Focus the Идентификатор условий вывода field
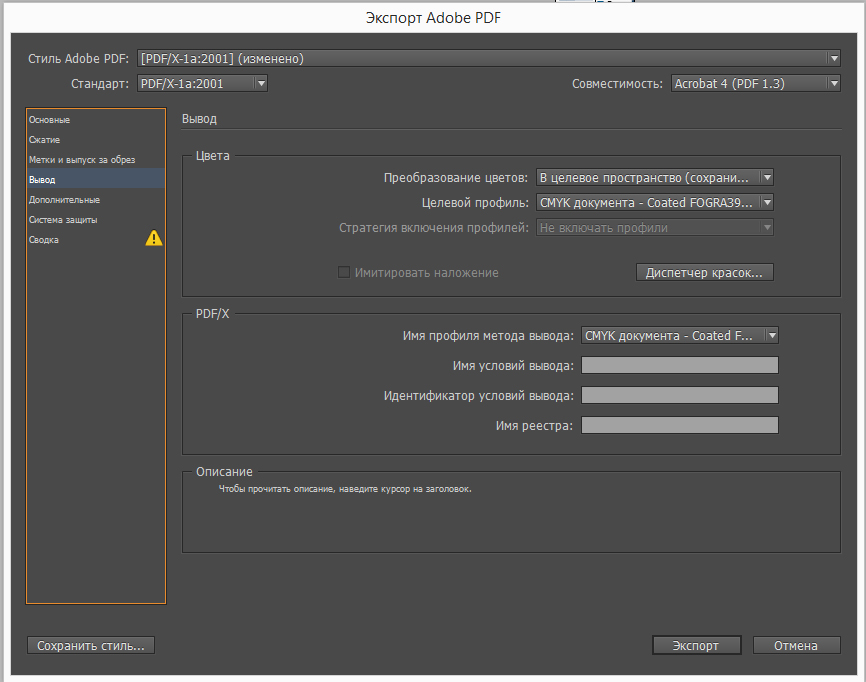 pyautogui.click(x=679, y=395)
